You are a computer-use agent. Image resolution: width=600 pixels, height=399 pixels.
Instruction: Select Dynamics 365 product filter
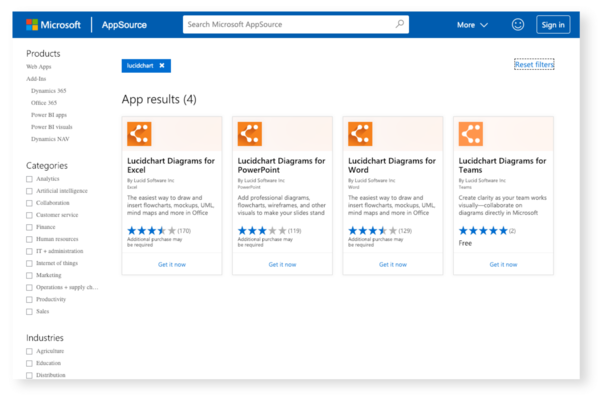pos(49,91)
